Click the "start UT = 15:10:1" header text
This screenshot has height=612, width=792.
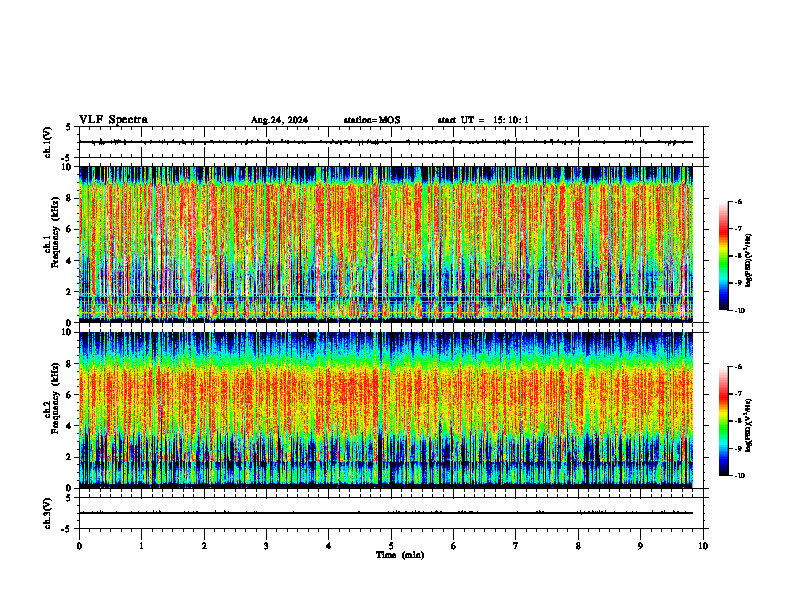[483, 120]
